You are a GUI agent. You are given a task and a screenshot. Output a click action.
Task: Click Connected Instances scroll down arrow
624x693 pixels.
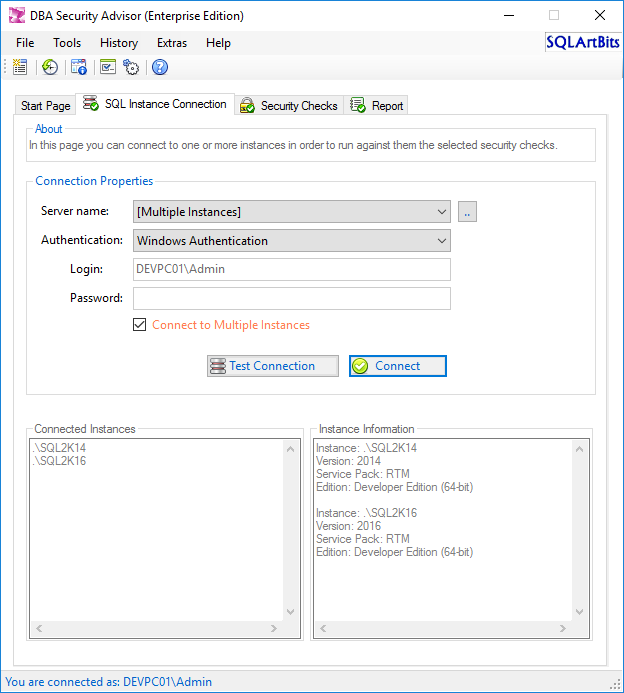tap(290, 612)
